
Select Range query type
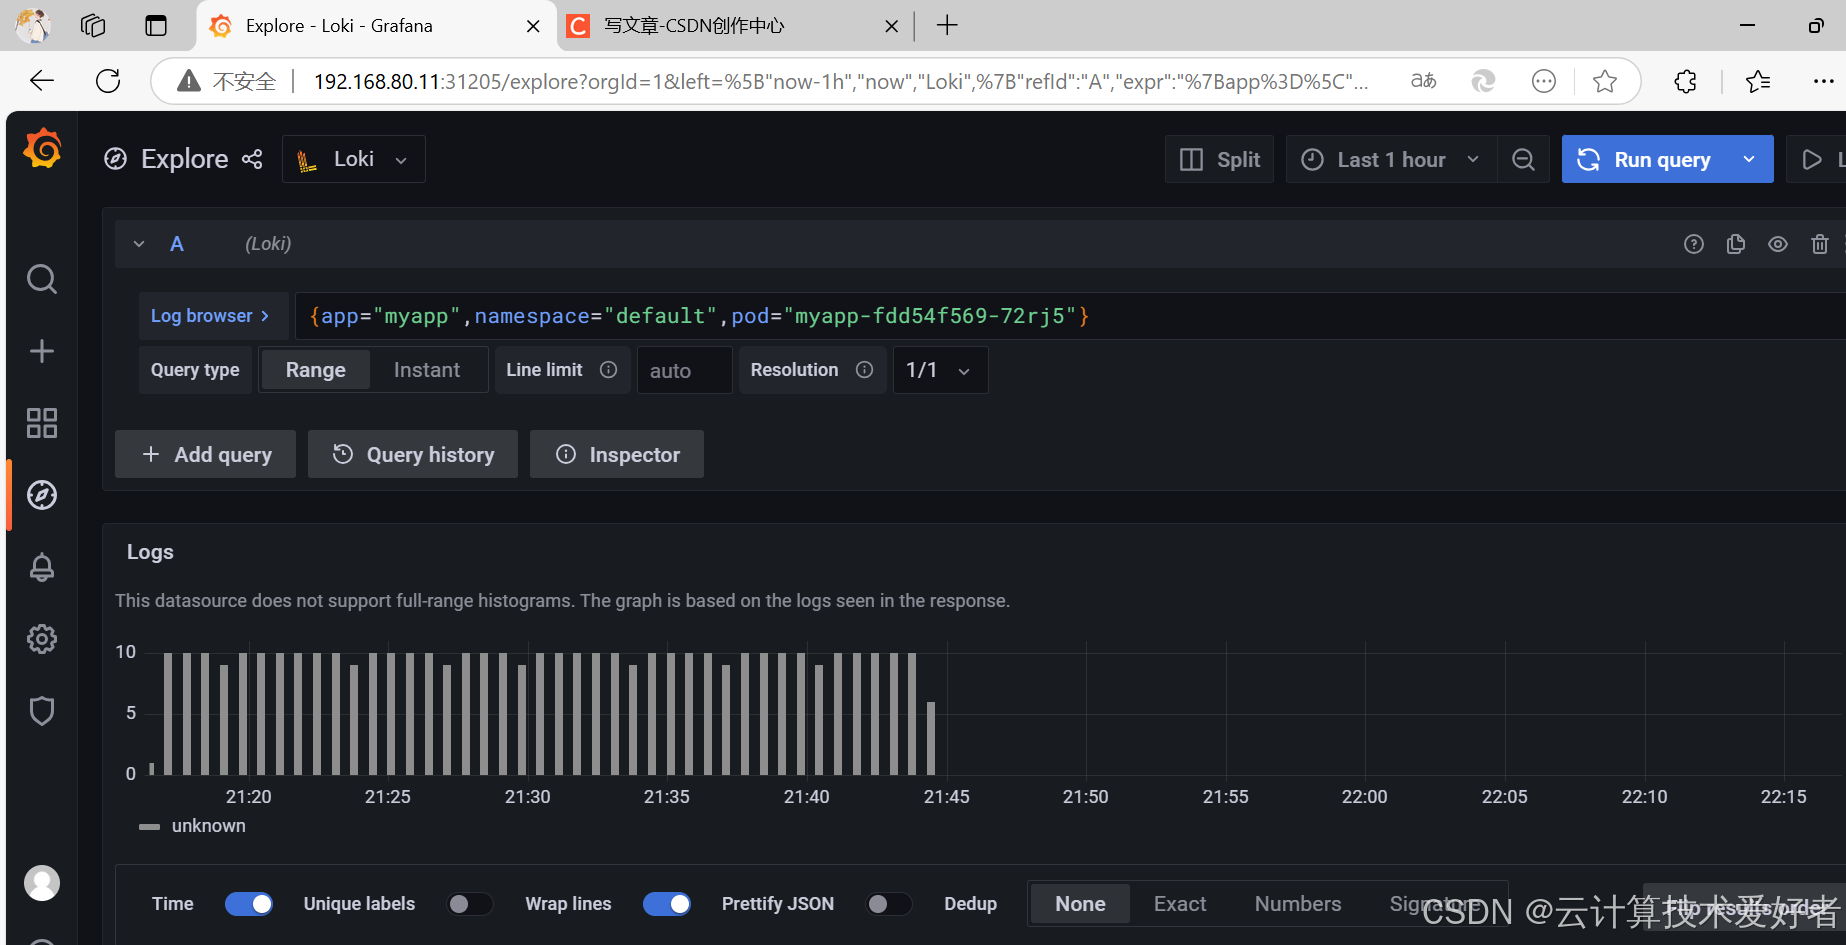tap(316, 370)
